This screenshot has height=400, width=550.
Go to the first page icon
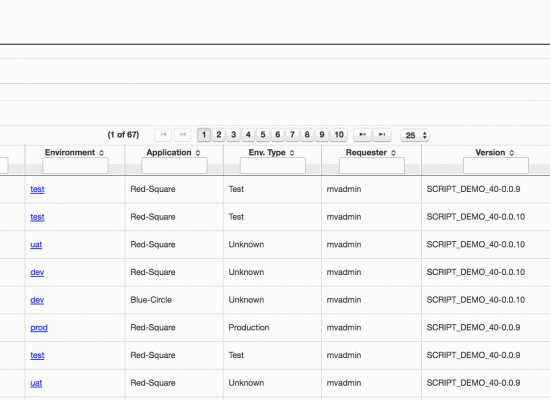[163, 135]
